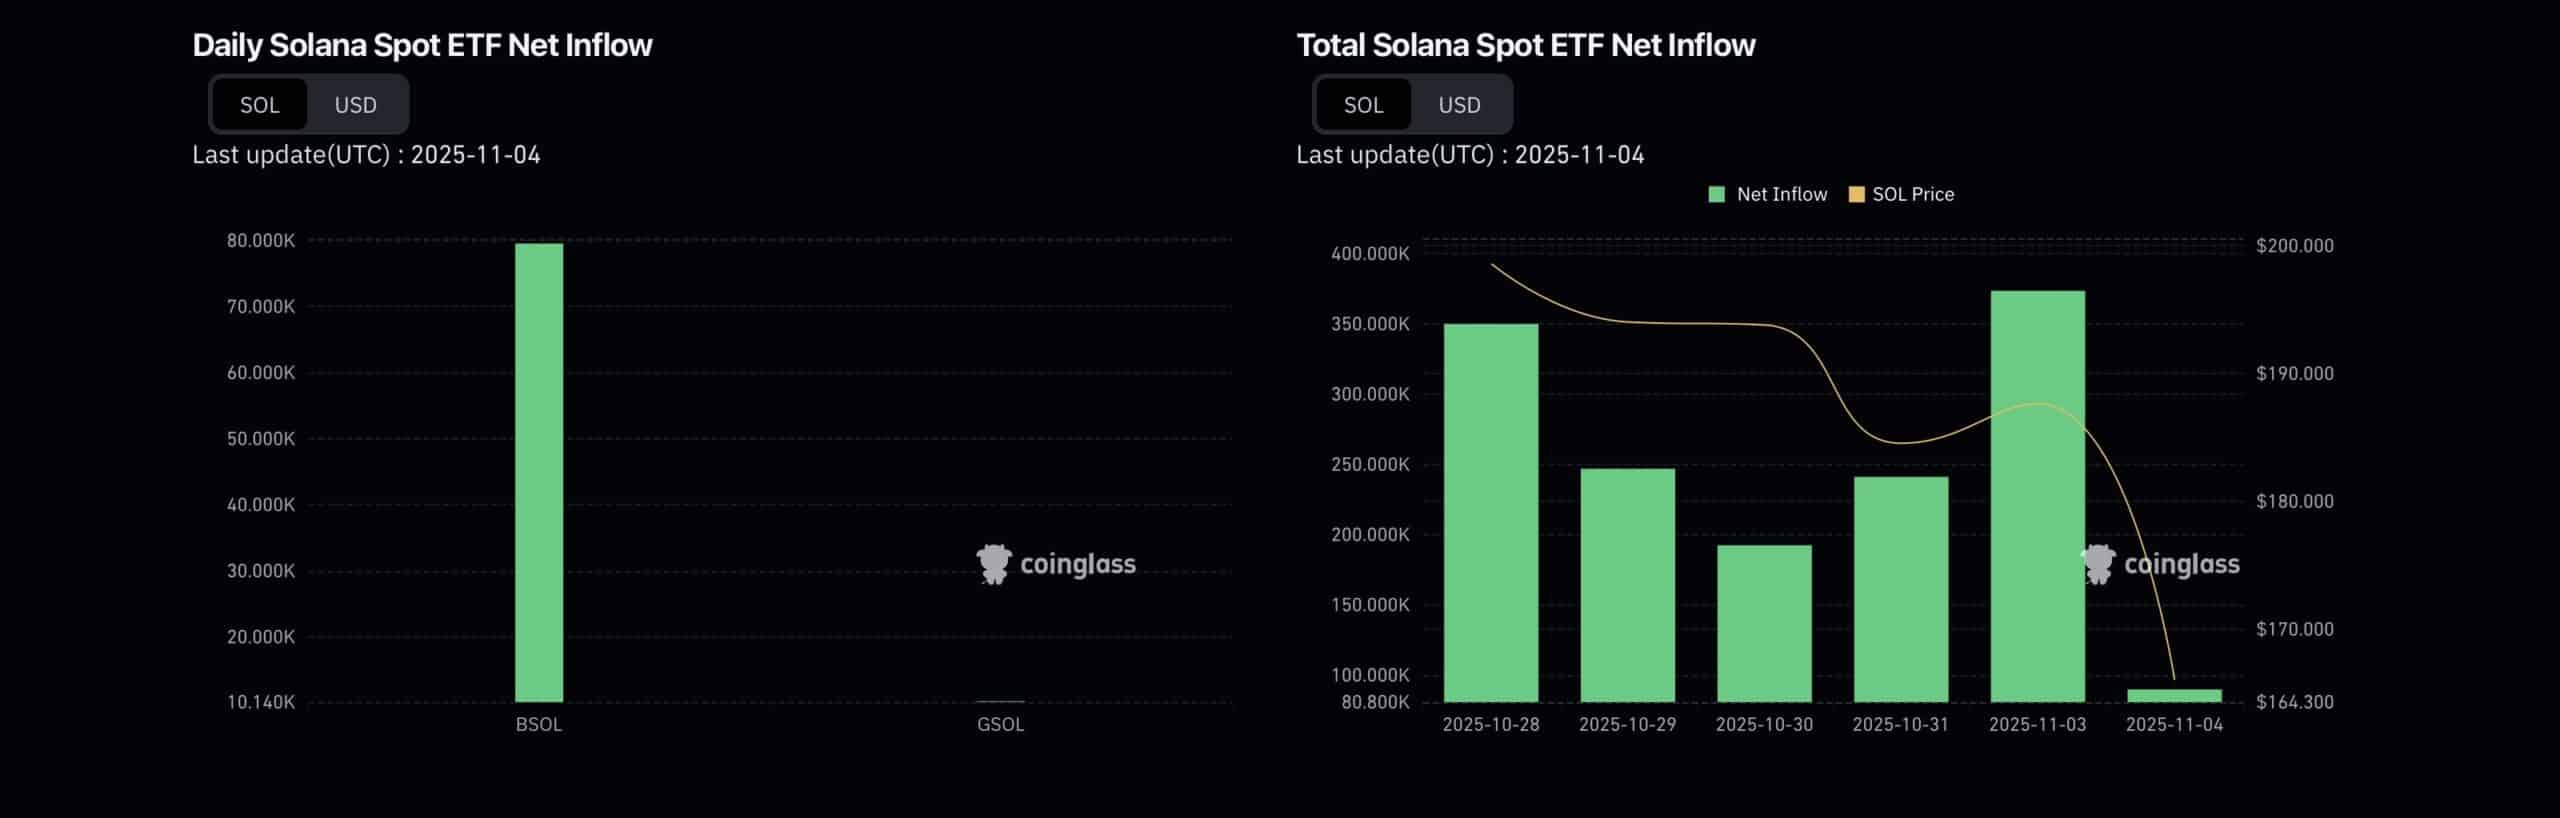
Task: Enable SOL units on total inflow chart
Action: coord(1362,104)
